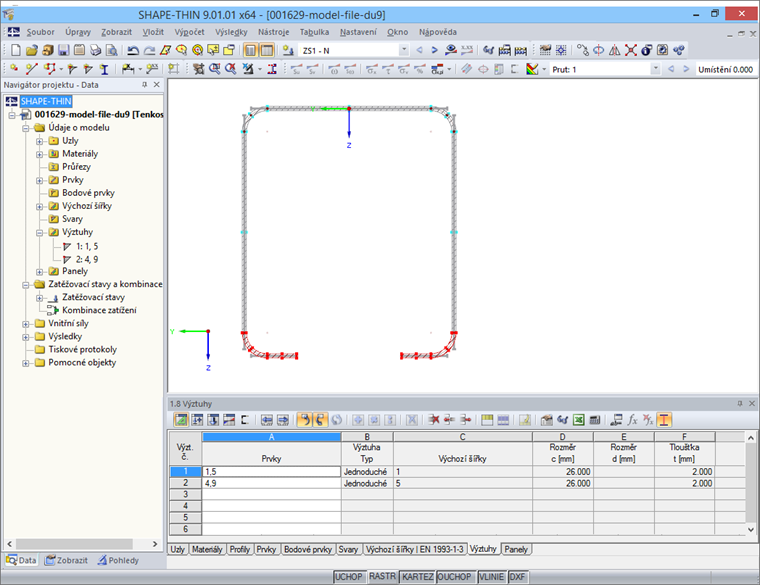Switch to the Svary table tab
The image size is (760, 585).
pyautogui.click(x=348, y=549)
